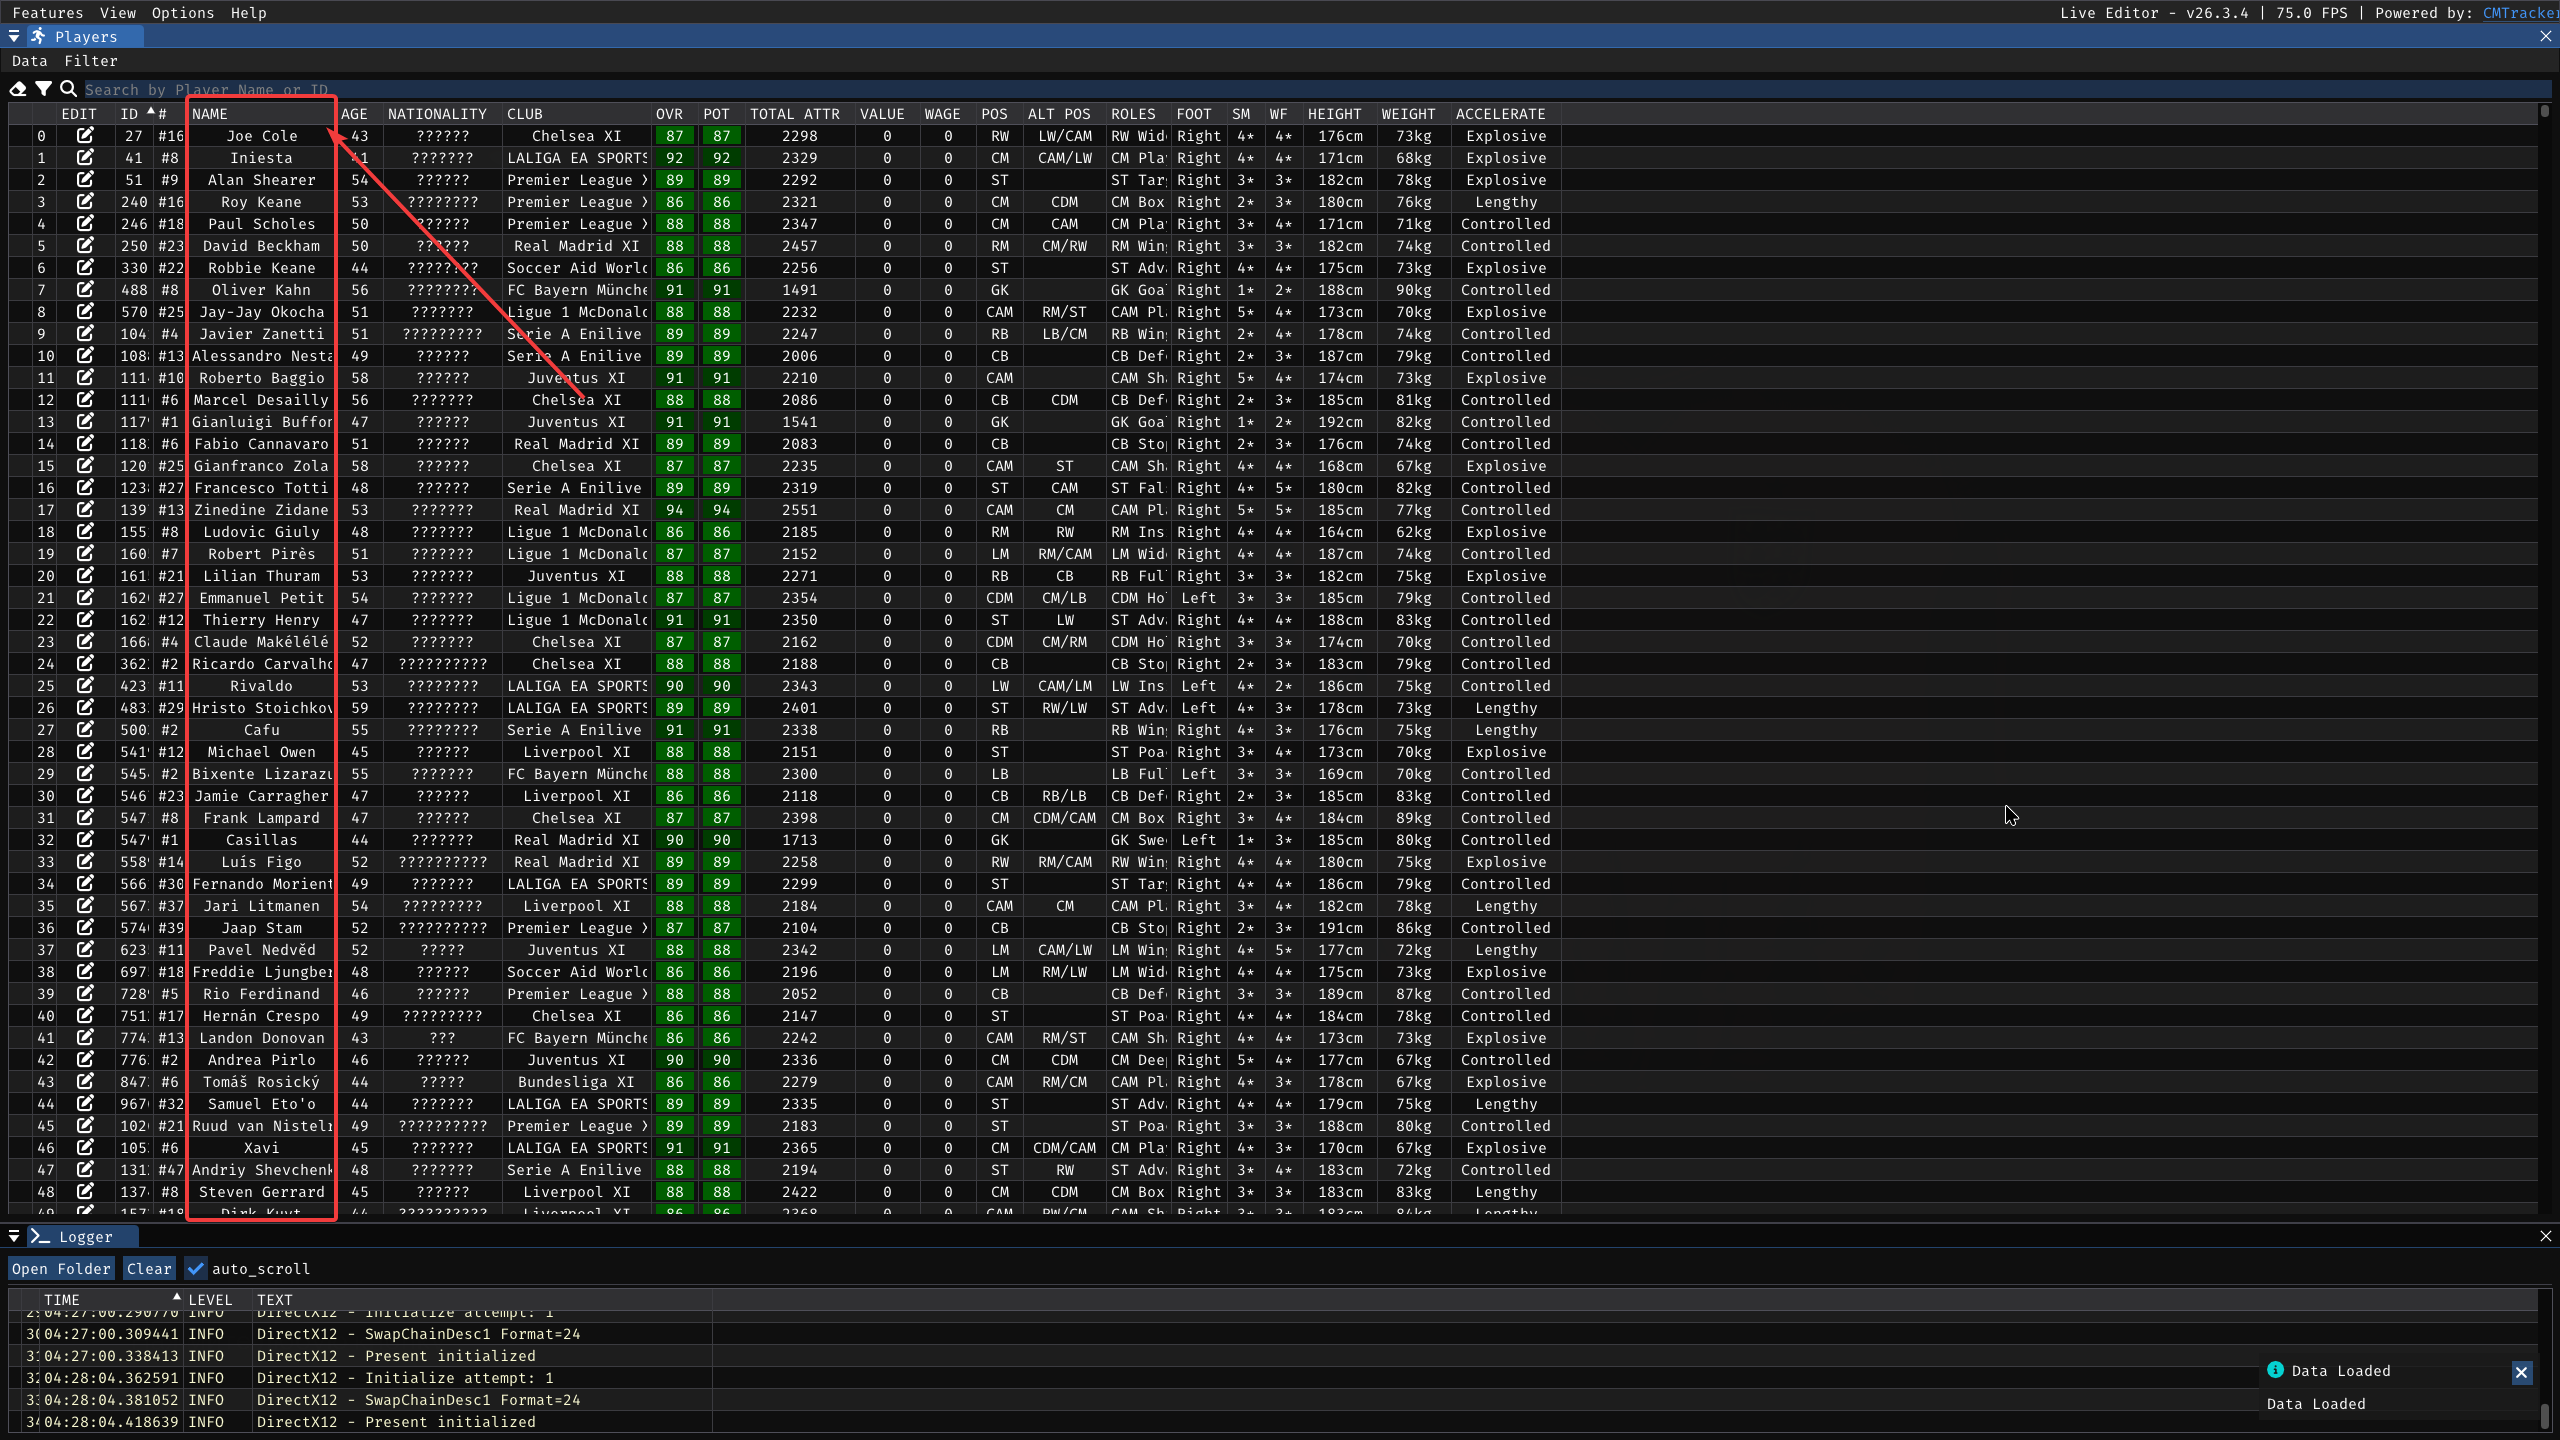Click edit icon for Xavi
The height and width of the screenshot is (1440, 2560).
pyautogui.click(x=85, y=1147)
